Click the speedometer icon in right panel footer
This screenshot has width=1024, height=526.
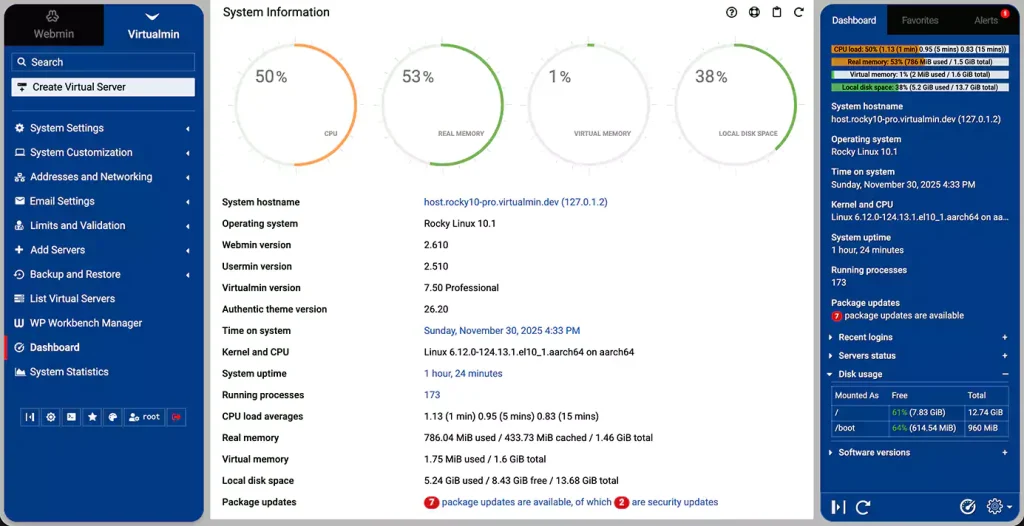pyautogui.click(x=967, y=507)
